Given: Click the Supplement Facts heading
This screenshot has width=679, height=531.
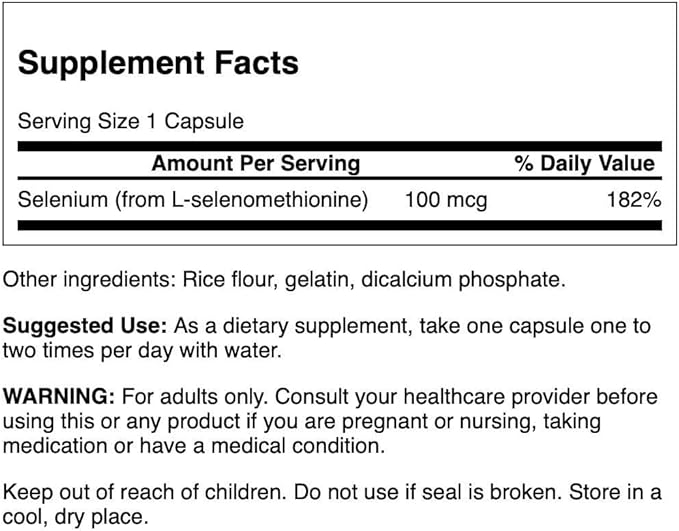Looking at the screenshot, I should (x=158, y=63).
